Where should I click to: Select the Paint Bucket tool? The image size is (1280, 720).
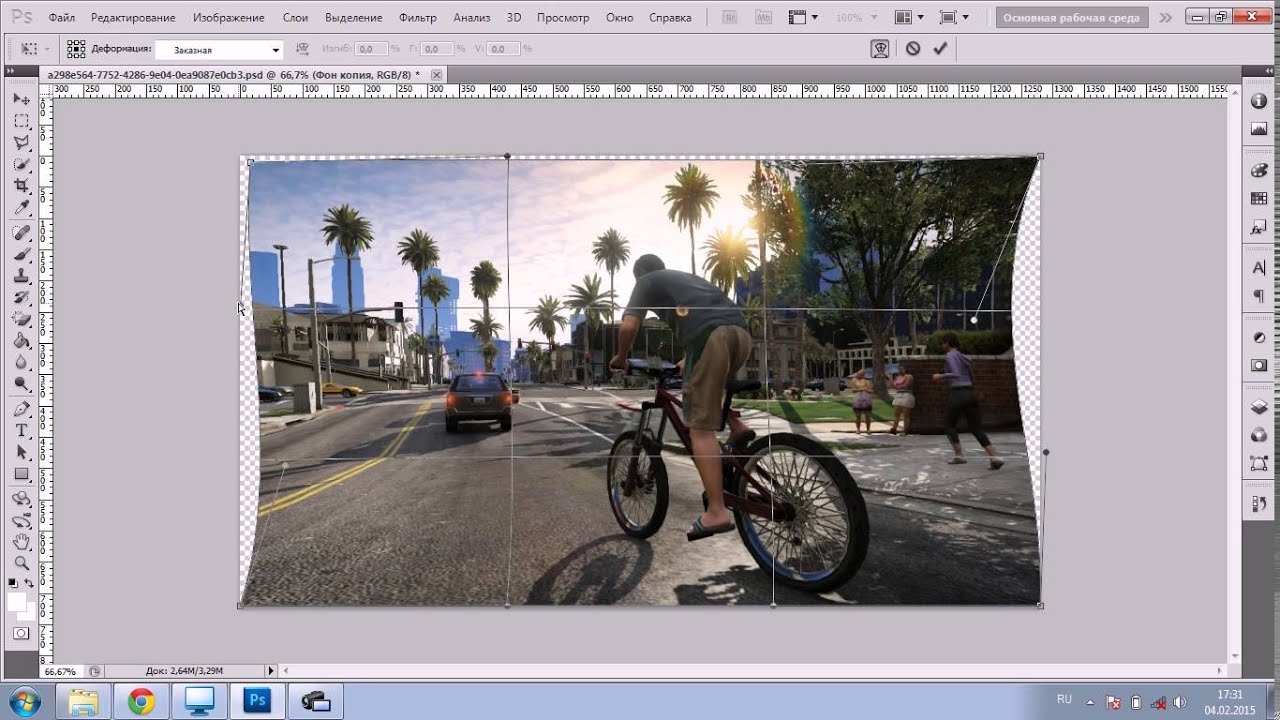click(x=21, y=341)
